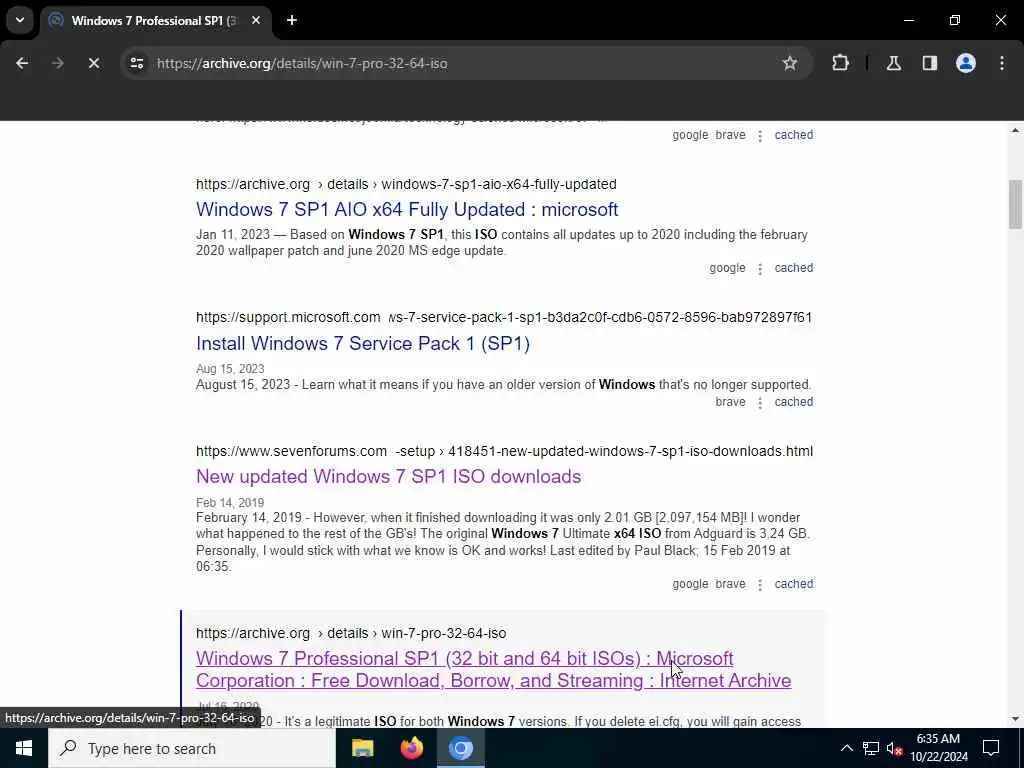Toggle the browser side panel
Image resolution: width=1024 pixels, height=768 pixels.
(x=929, y=63)
